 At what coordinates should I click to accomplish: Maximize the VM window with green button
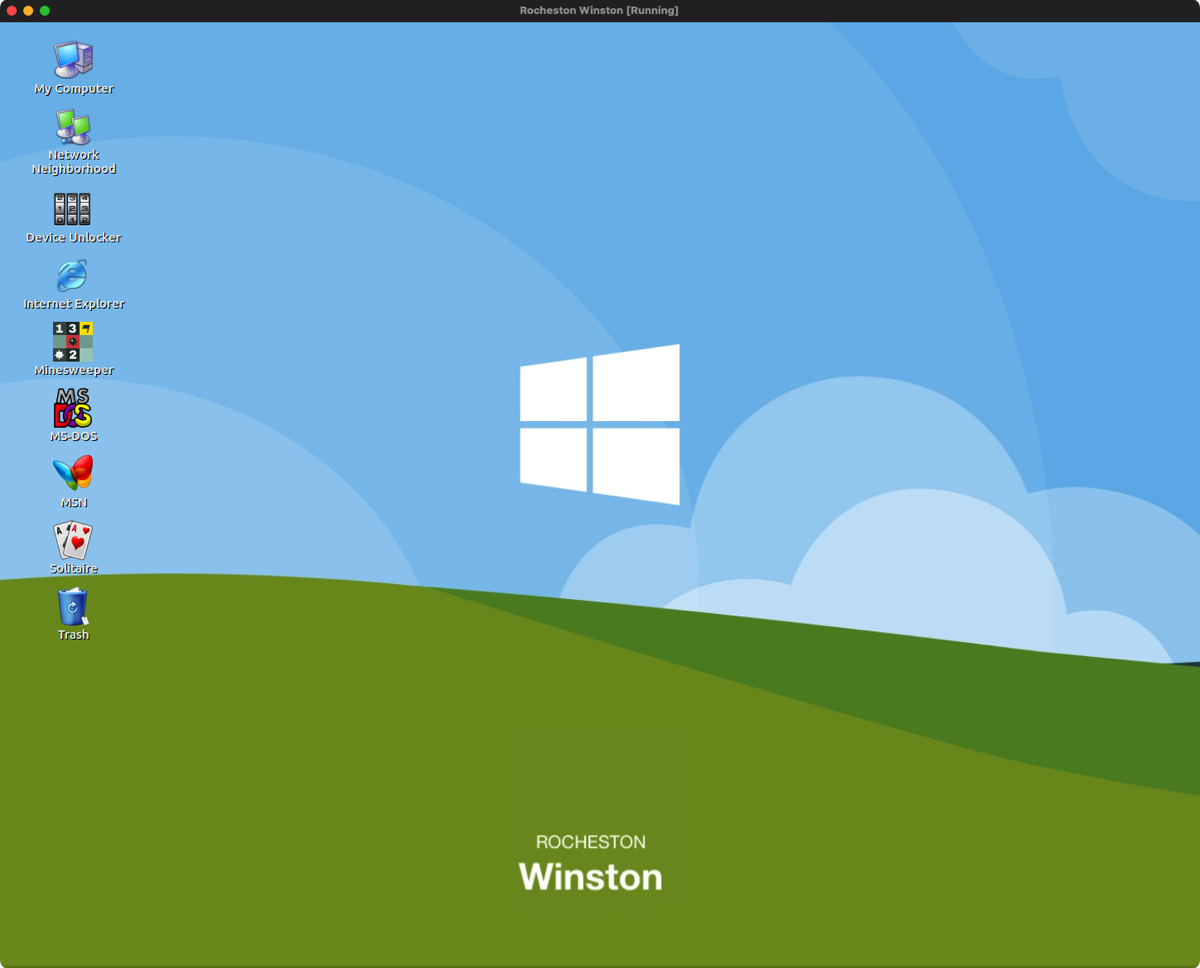pyautogui.click(x=44, y=10)
